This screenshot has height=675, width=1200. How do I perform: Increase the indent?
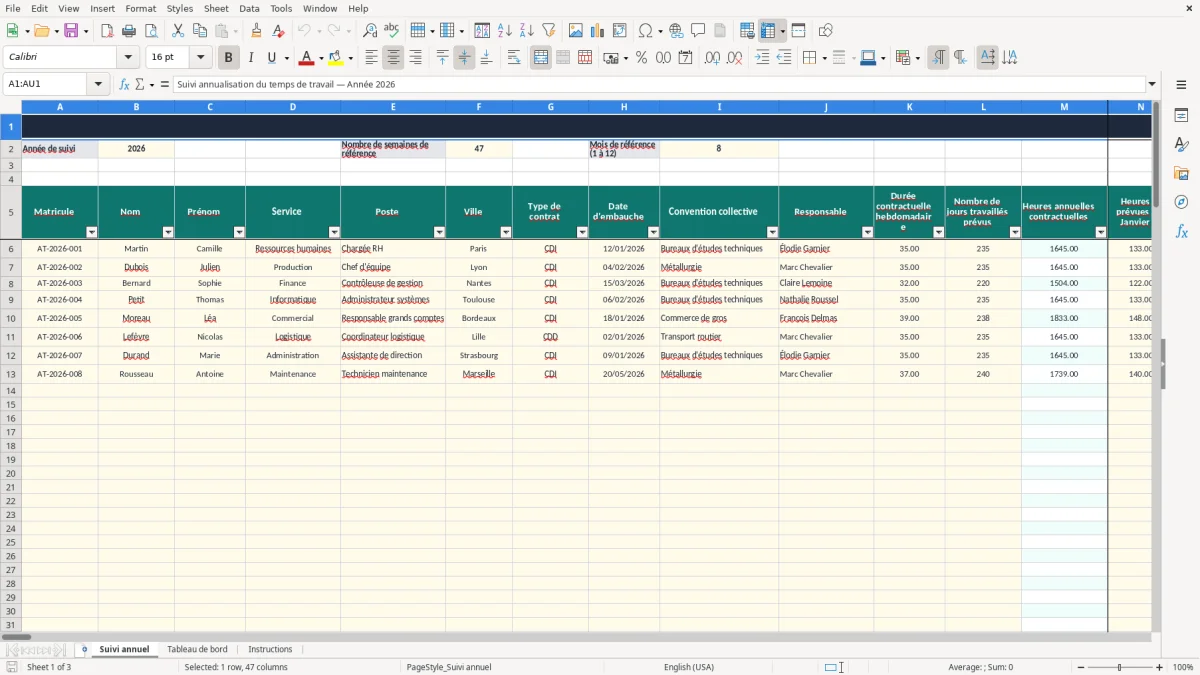coord(762,58)
